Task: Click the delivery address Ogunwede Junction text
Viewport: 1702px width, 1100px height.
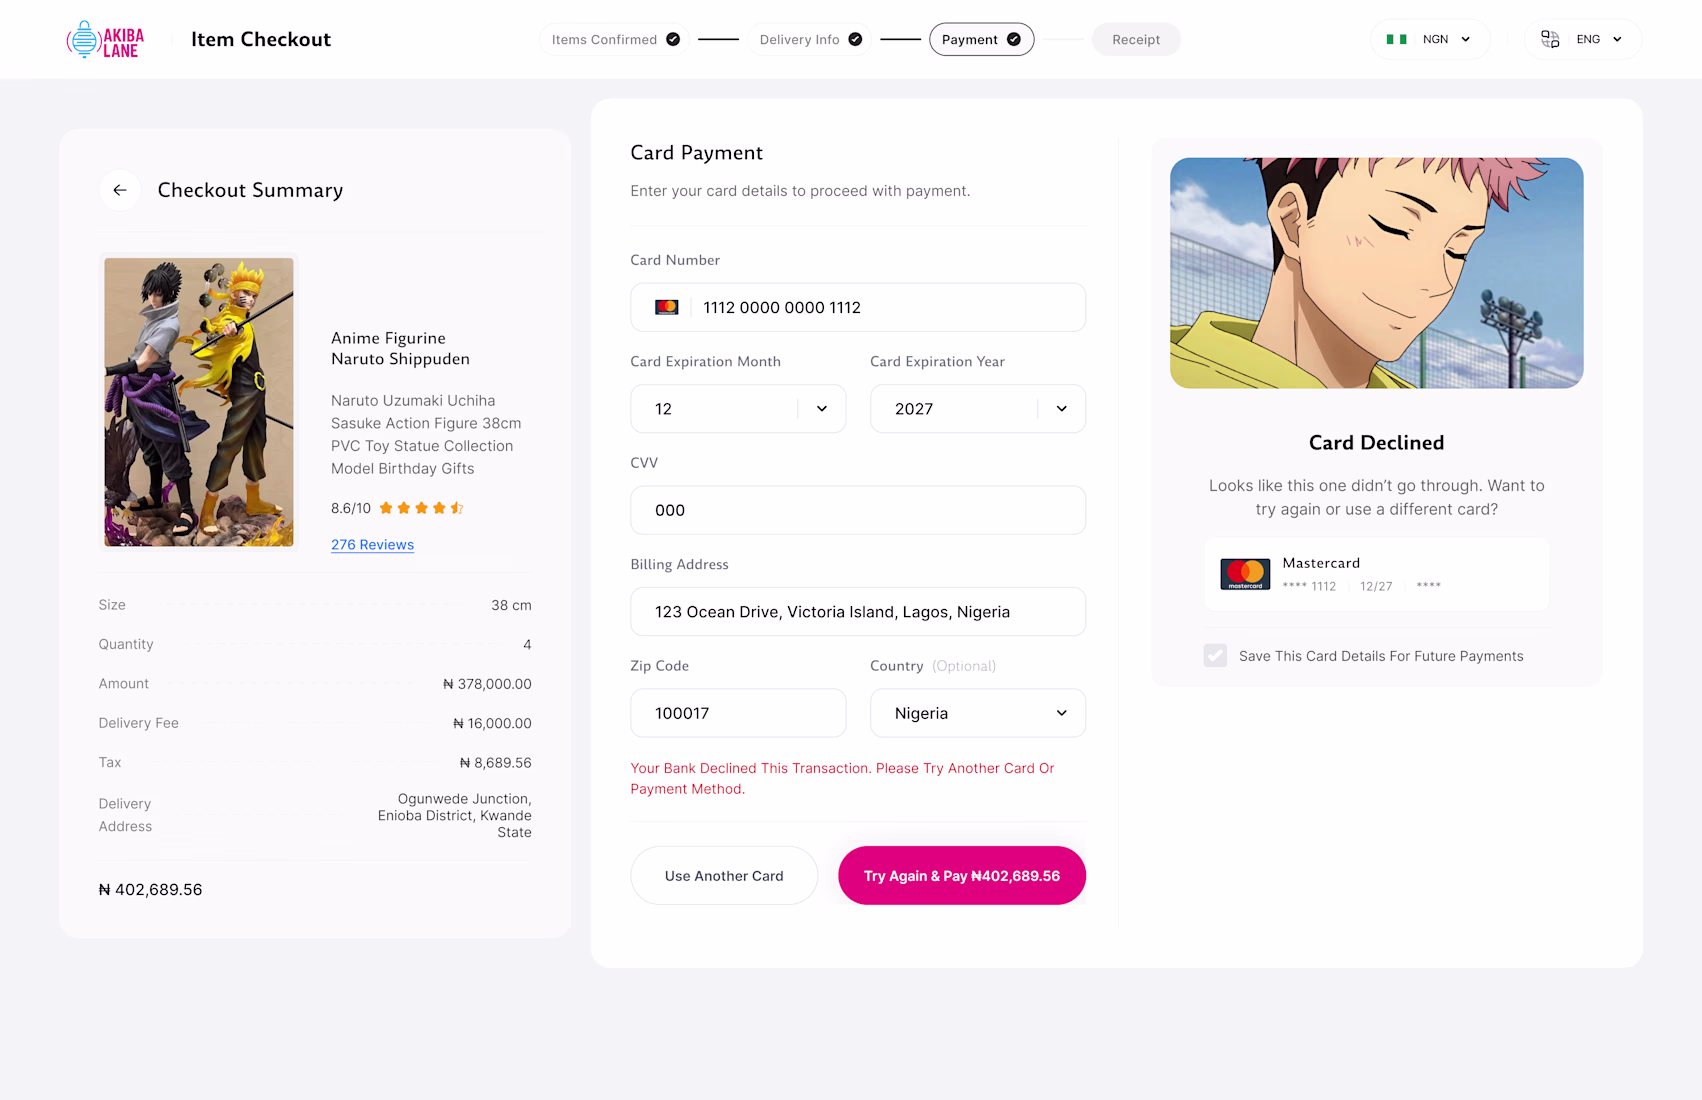Action: point(455,816)
